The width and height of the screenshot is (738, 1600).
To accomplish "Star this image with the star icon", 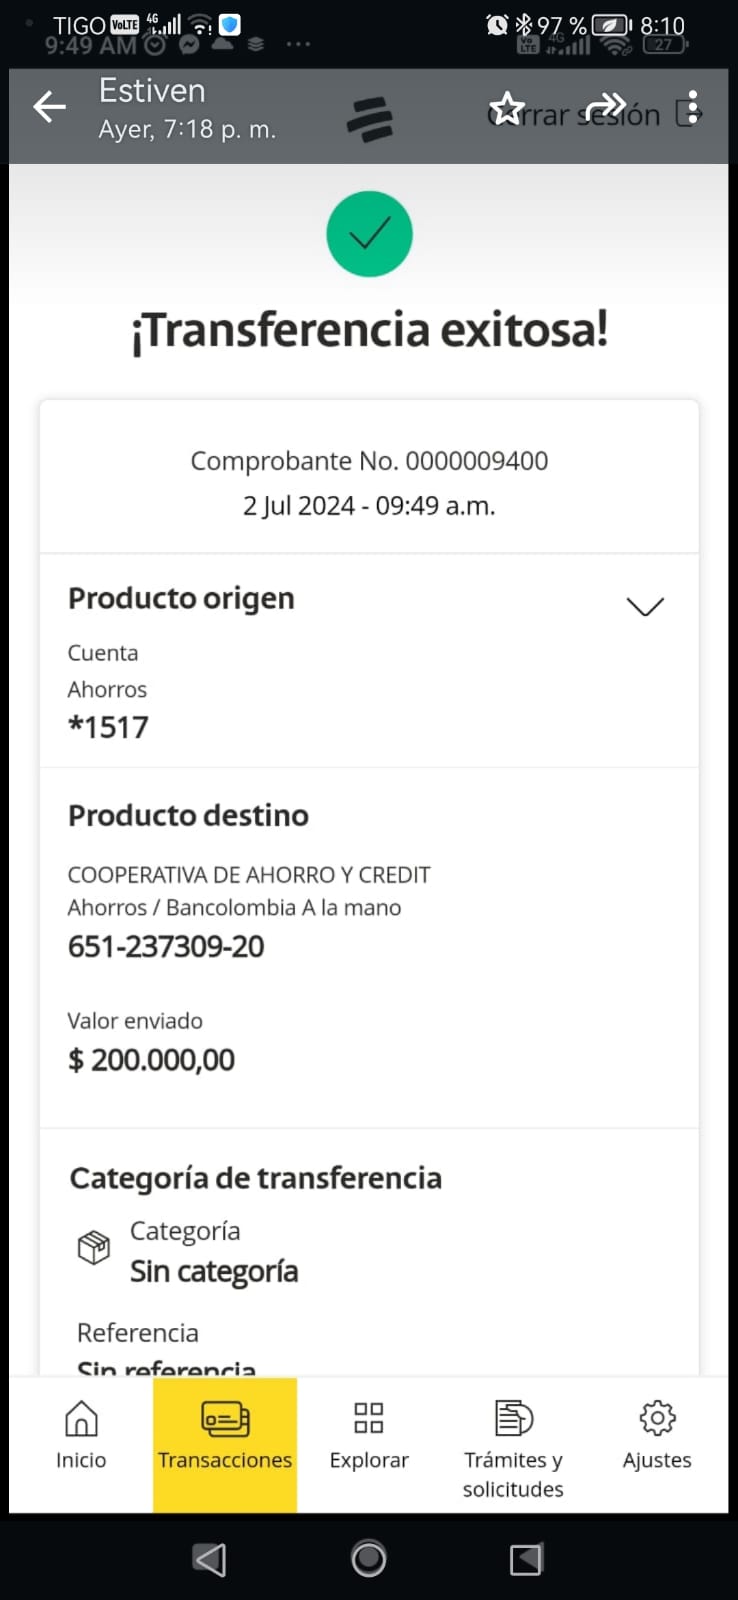I will click(507, 109).
